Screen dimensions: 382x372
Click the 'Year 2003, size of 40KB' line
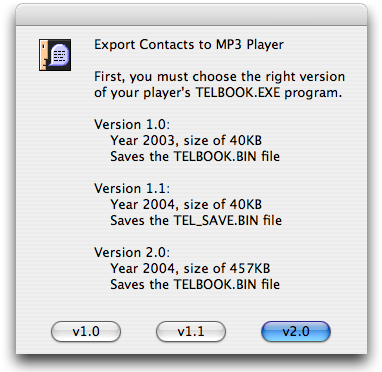(186, 140)
